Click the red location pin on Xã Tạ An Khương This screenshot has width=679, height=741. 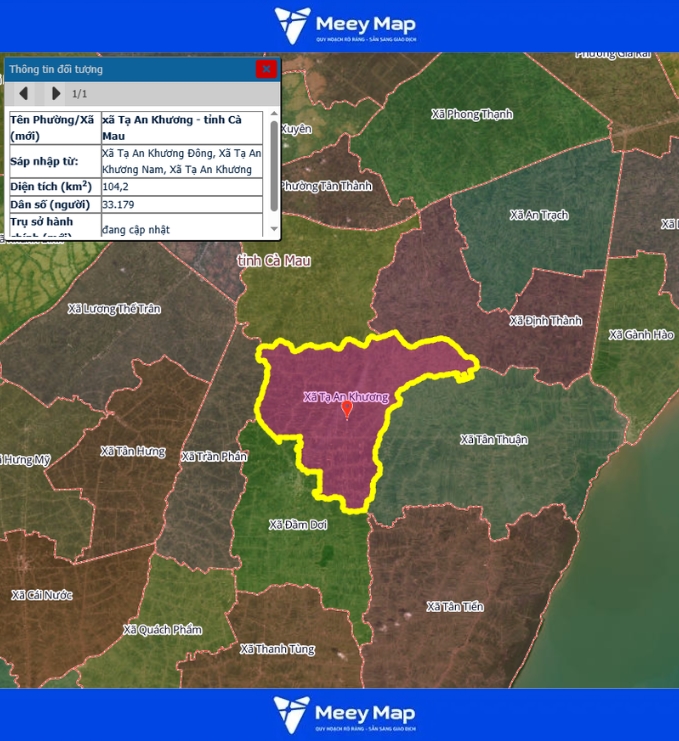(x=347, y=409)
